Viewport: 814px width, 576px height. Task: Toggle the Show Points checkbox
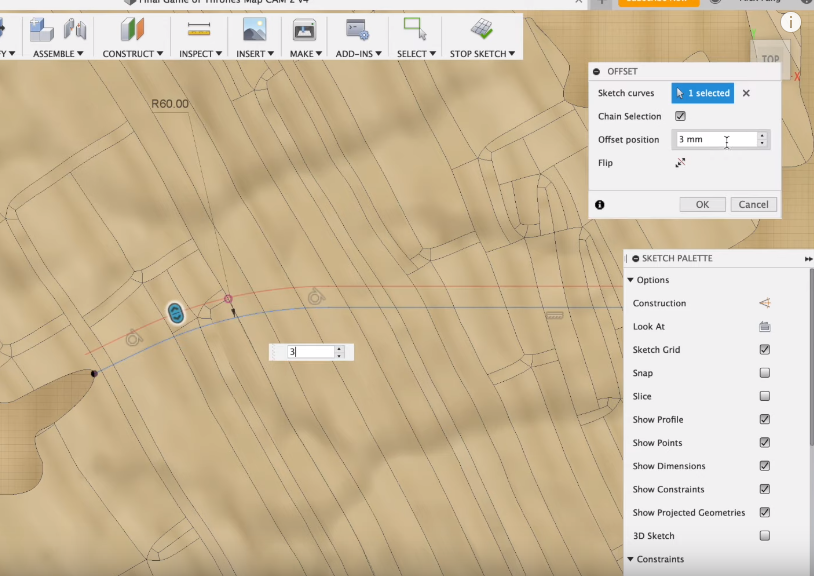(x=765, y=443)
